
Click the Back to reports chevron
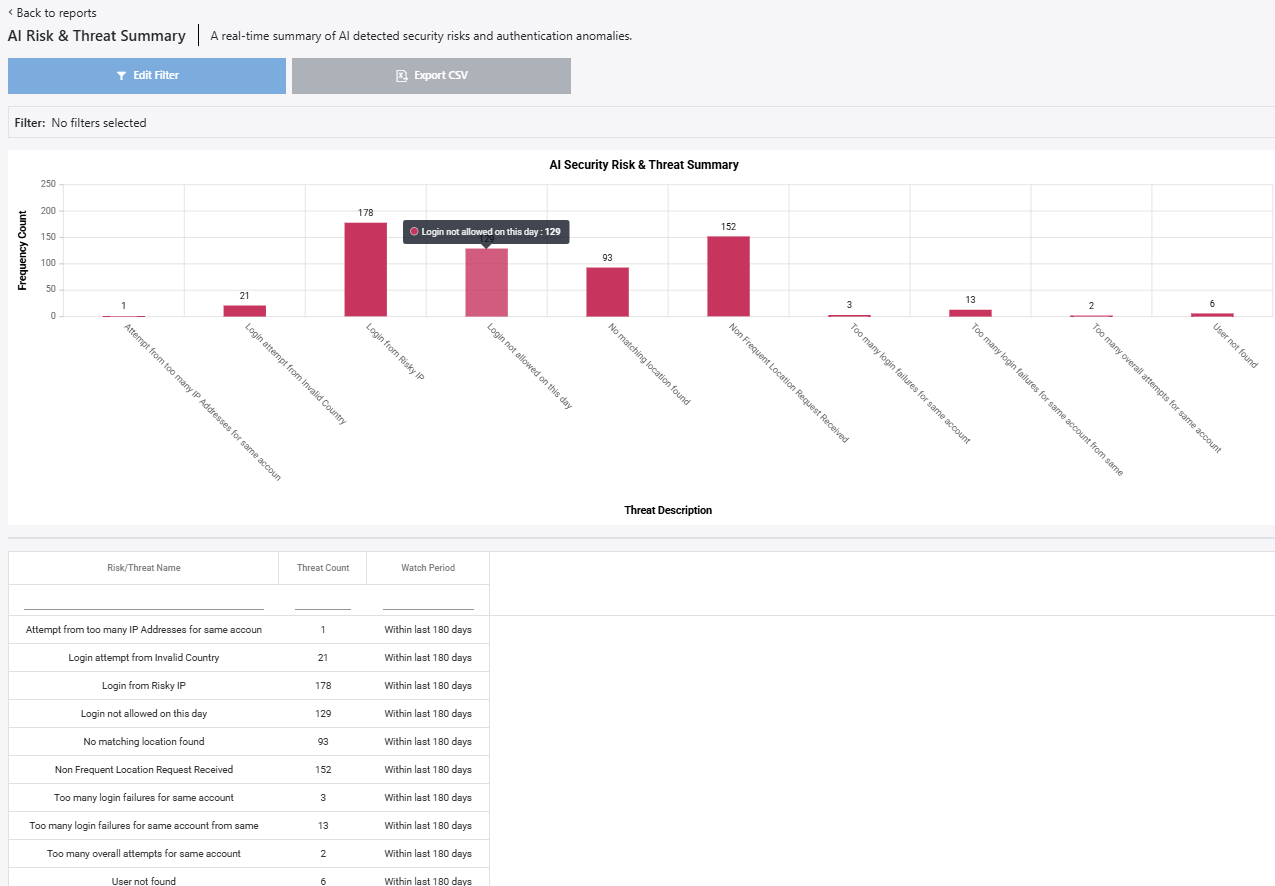click(10, 13)
